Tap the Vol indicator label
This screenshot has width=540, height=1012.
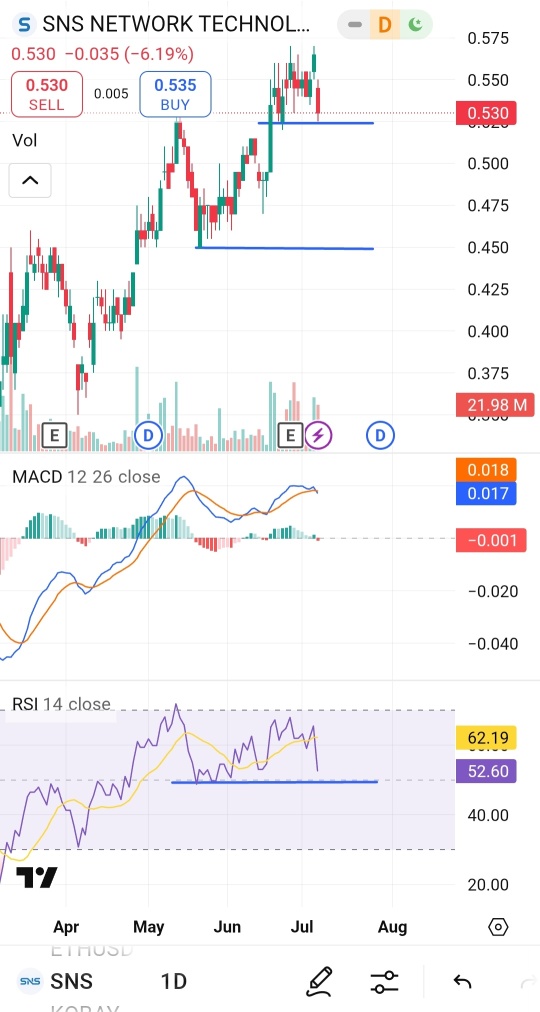(25, 141)
